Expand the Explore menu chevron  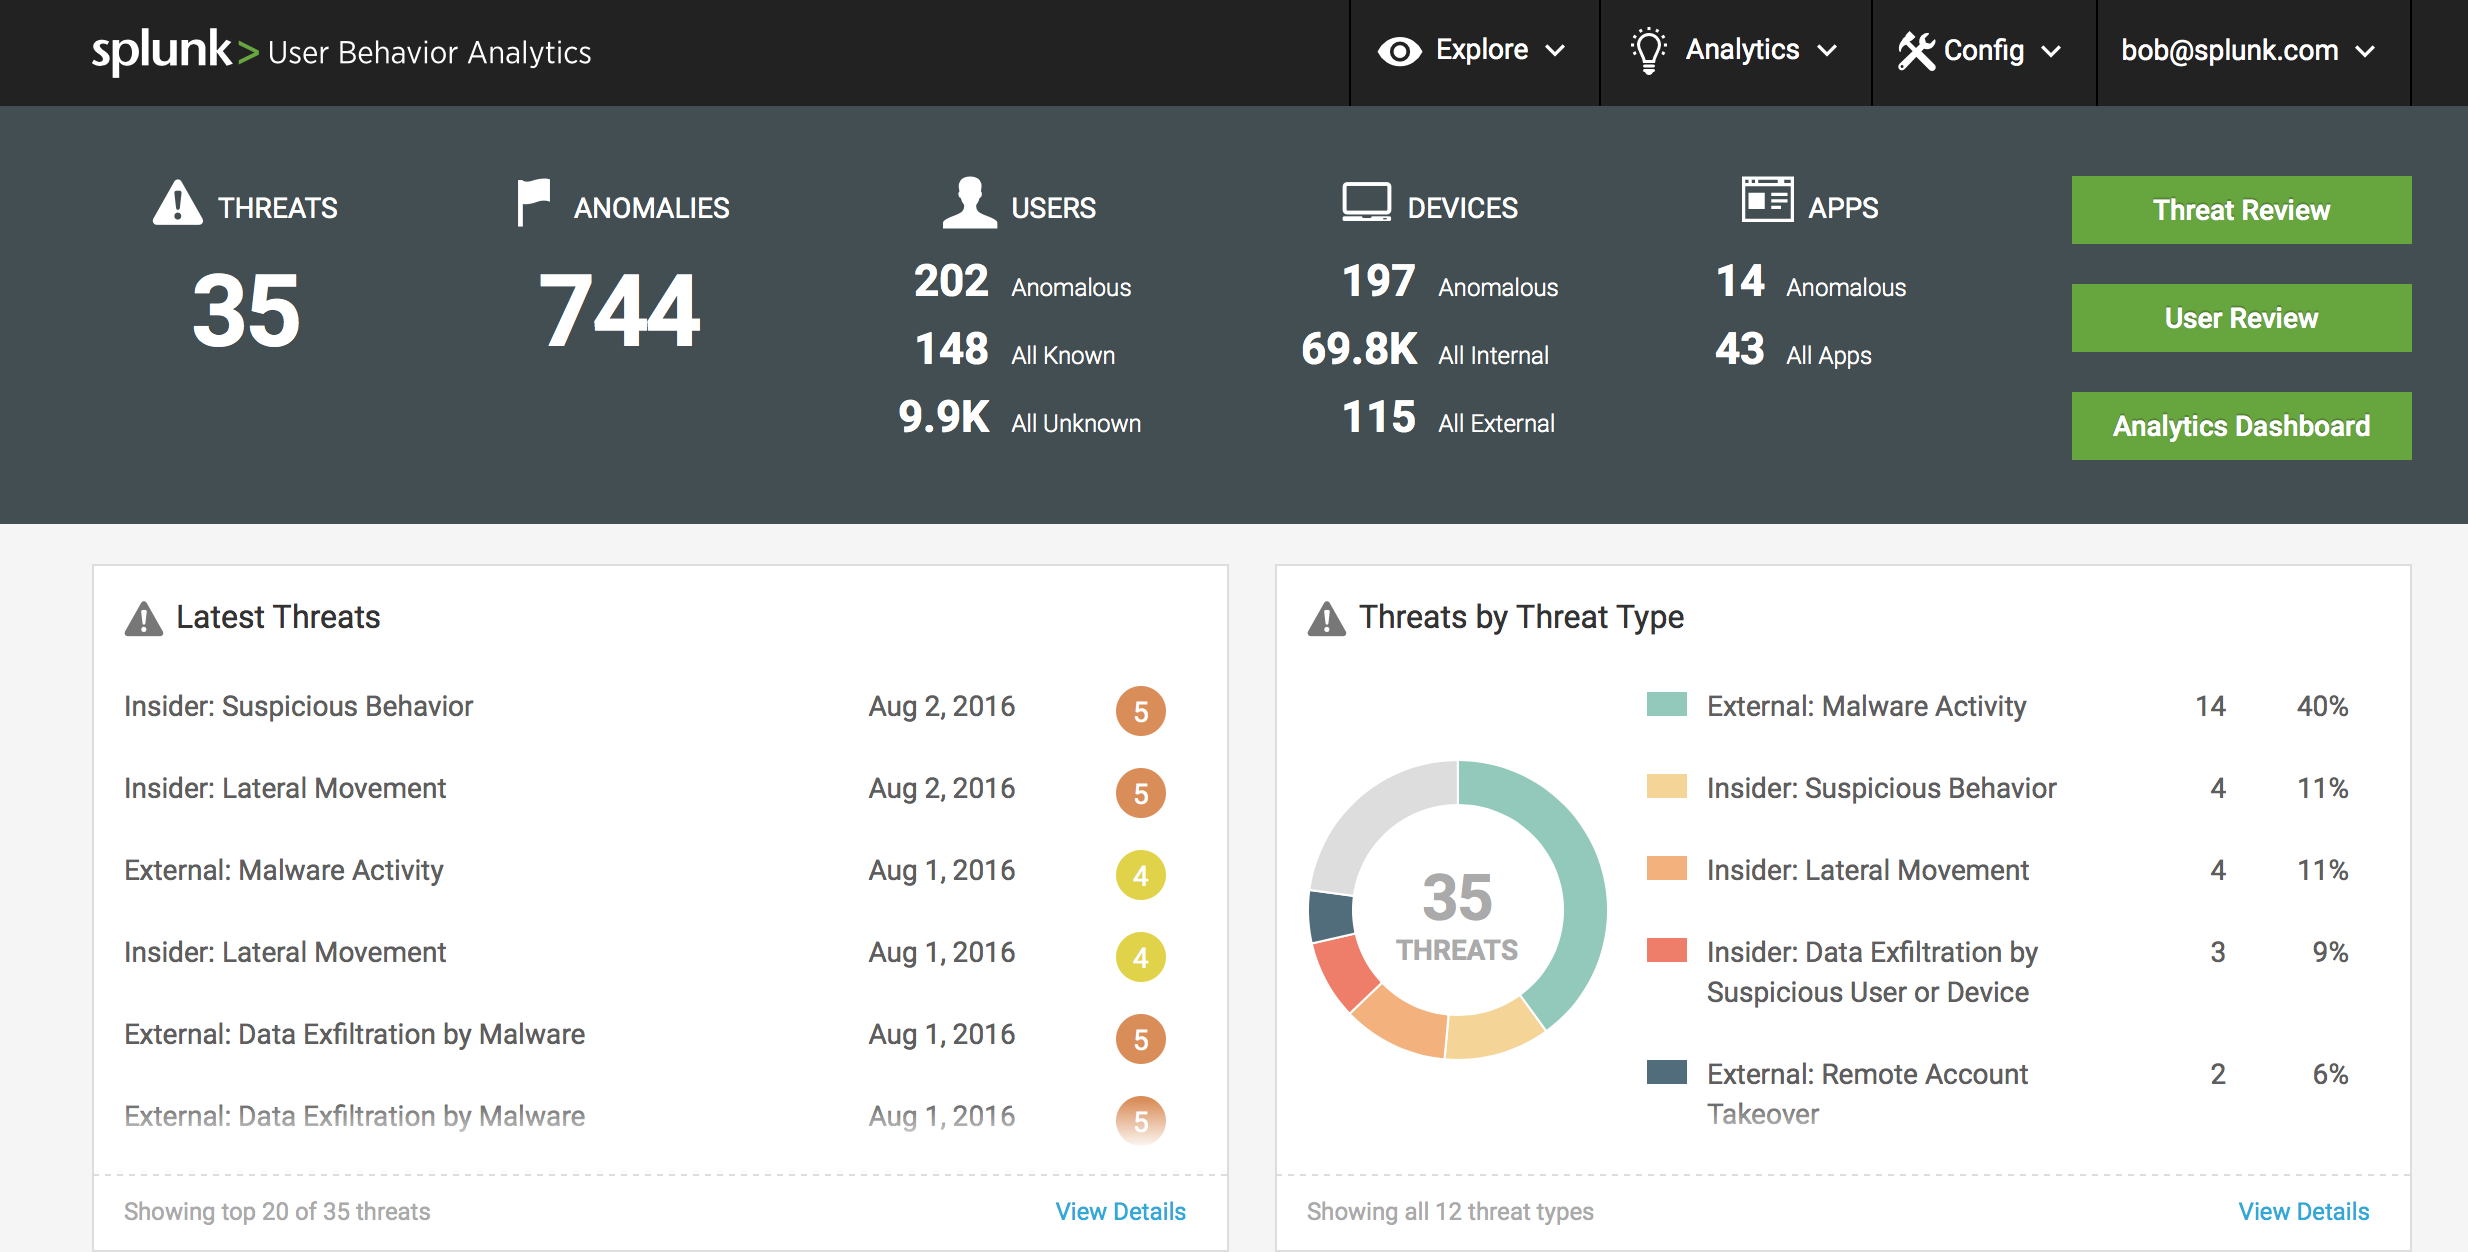point(1555,51)
